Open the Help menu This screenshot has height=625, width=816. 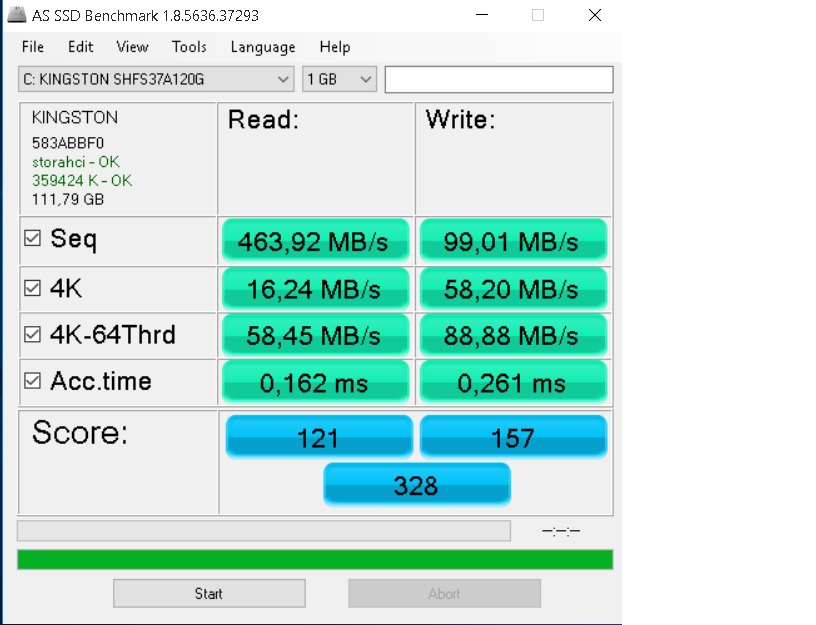[335, 47]
